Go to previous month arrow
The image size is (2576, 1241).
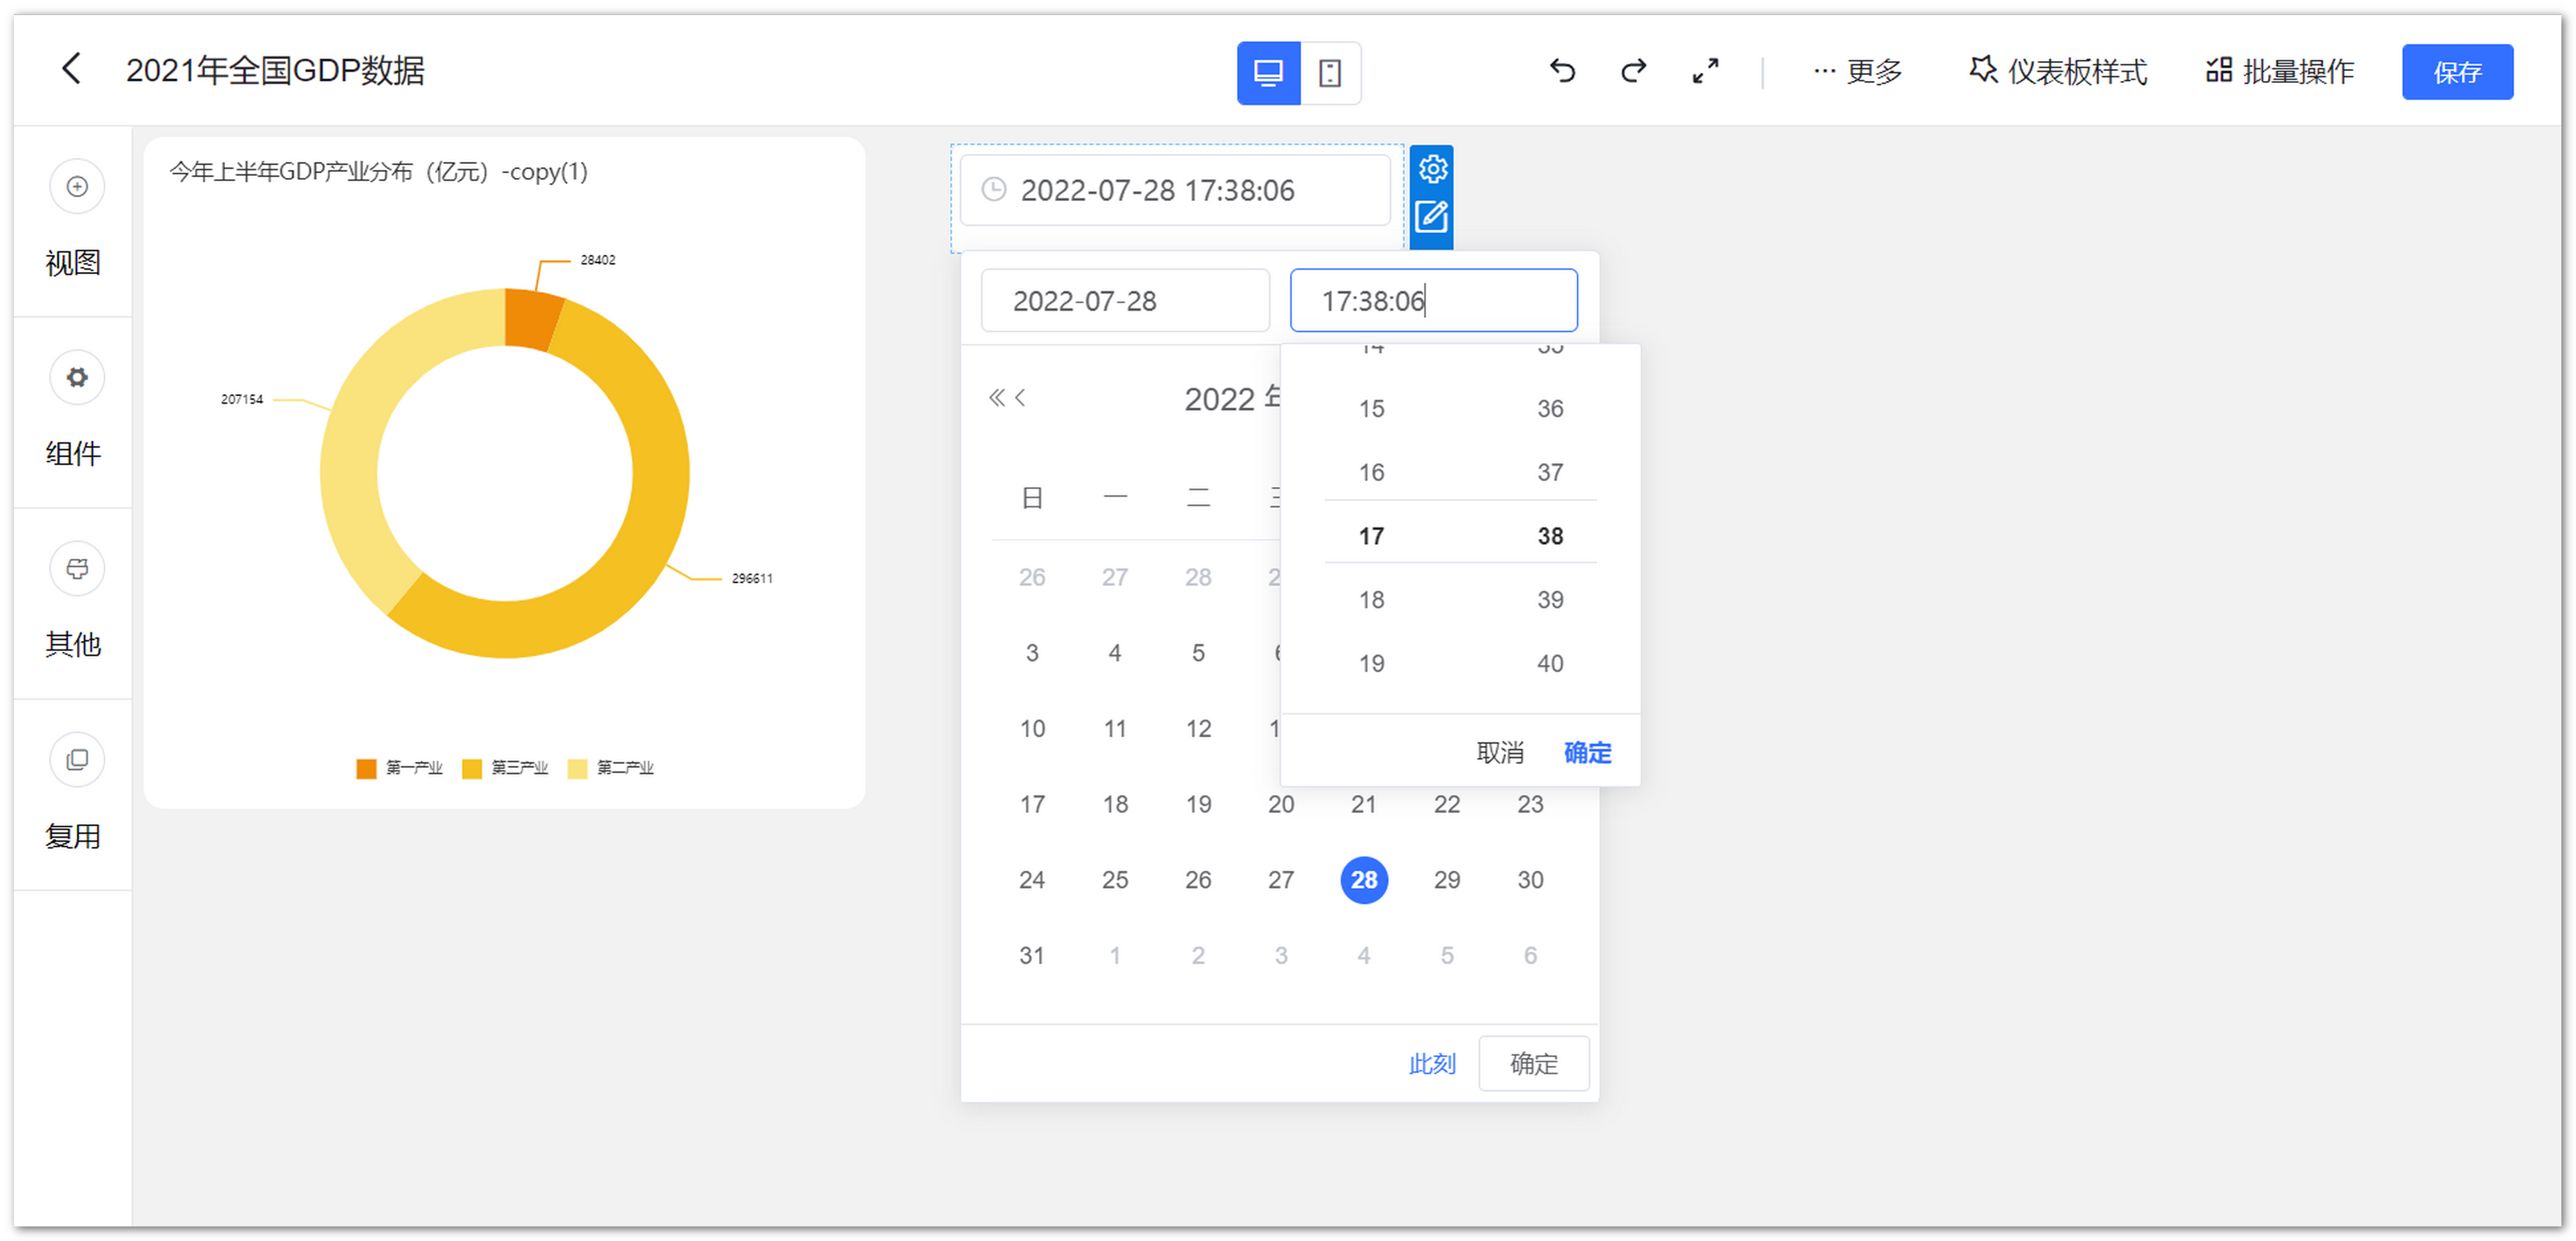pyautogui.click(x=1020, y=398)
